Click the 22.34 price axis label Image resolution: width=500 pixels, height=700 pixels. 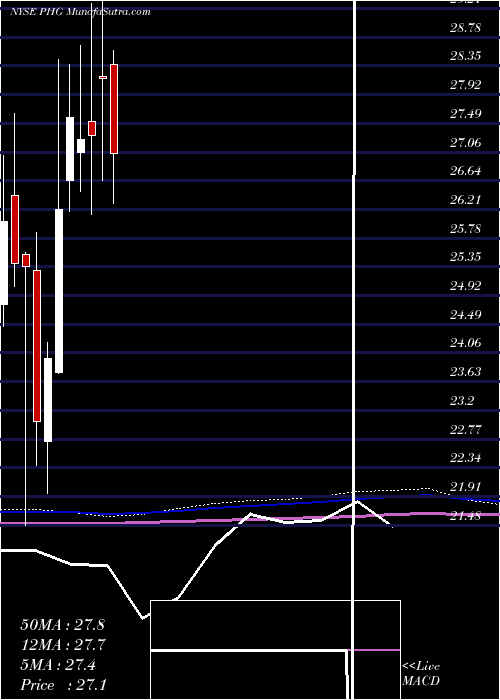(465, 458)
